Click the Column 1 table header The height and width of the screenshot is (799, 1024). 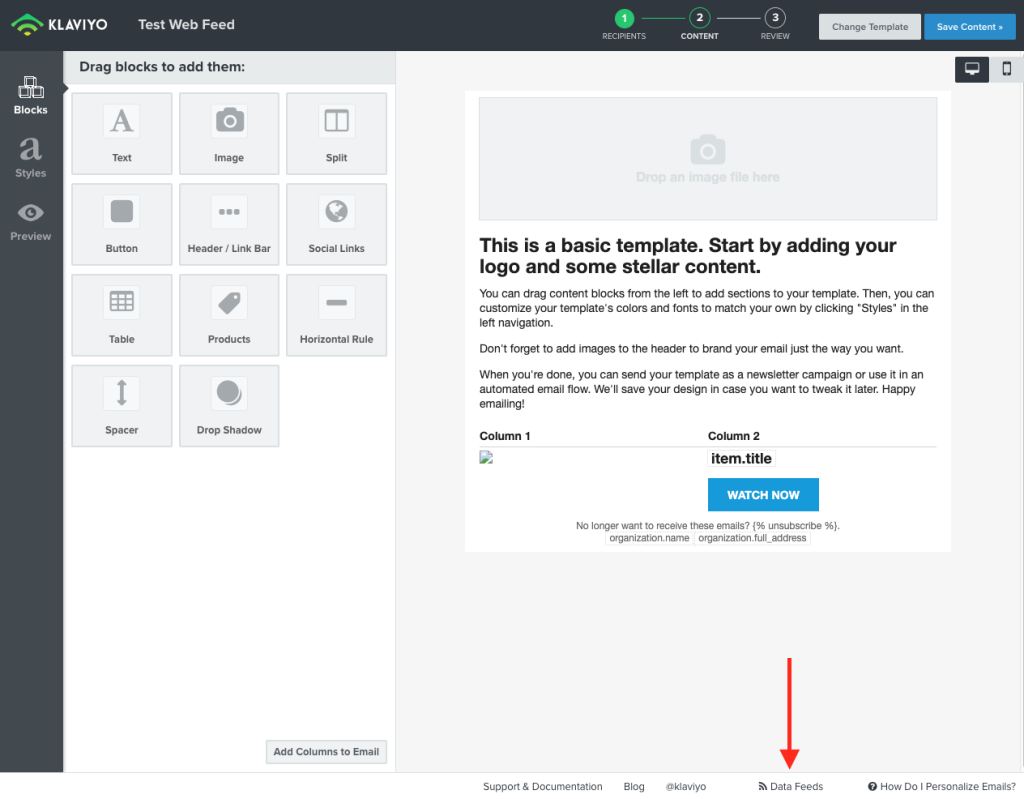[x=505, y=436]
